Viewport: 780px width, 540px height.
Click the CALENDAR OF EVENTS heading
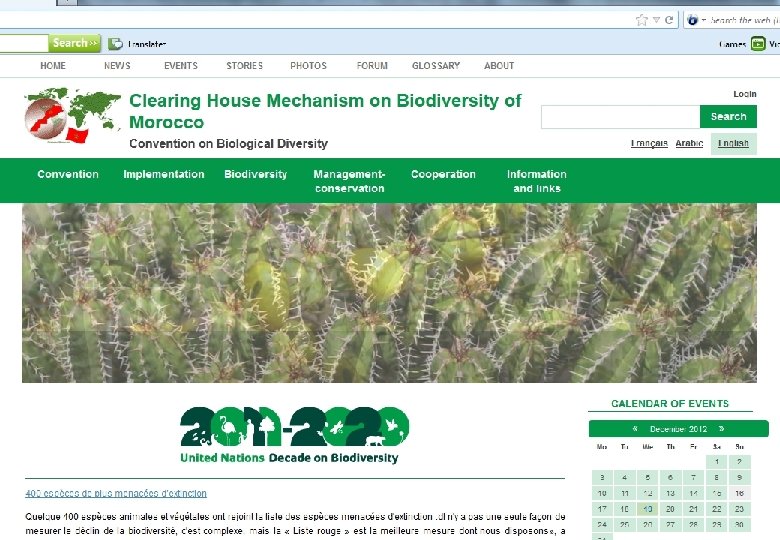670,404
